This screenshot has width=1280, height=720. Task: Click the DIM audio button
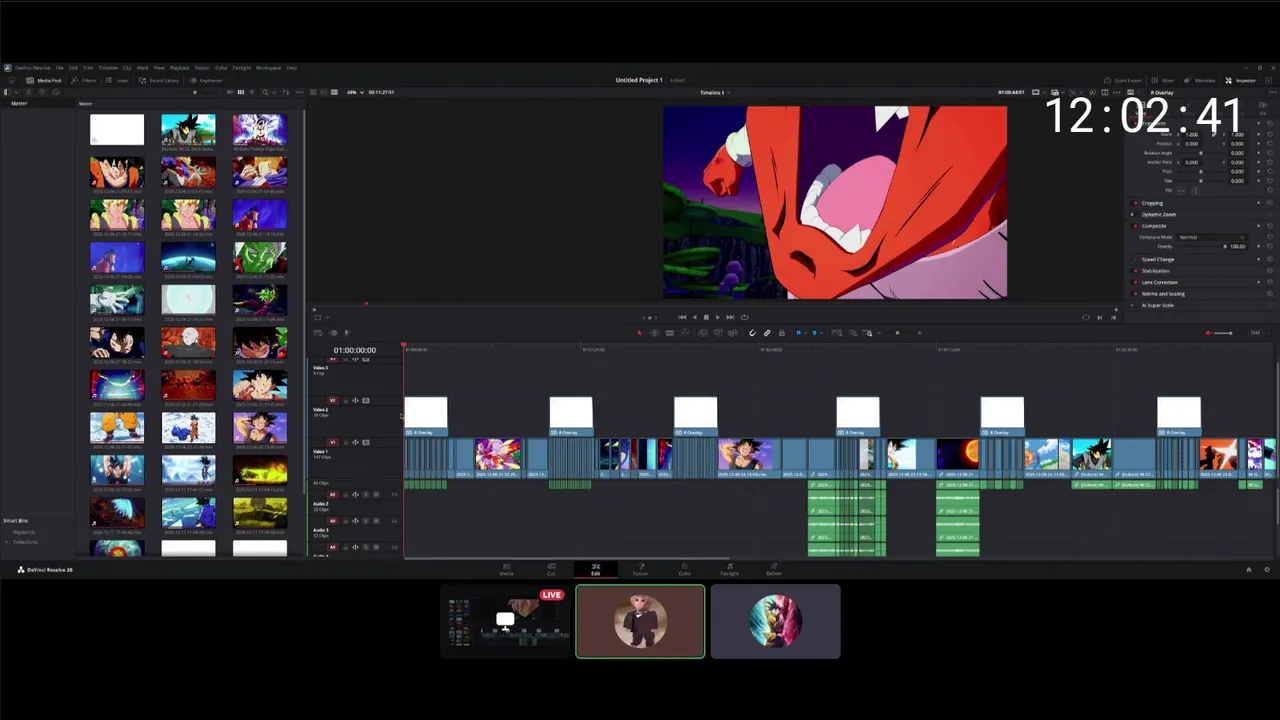[1256, 333]
